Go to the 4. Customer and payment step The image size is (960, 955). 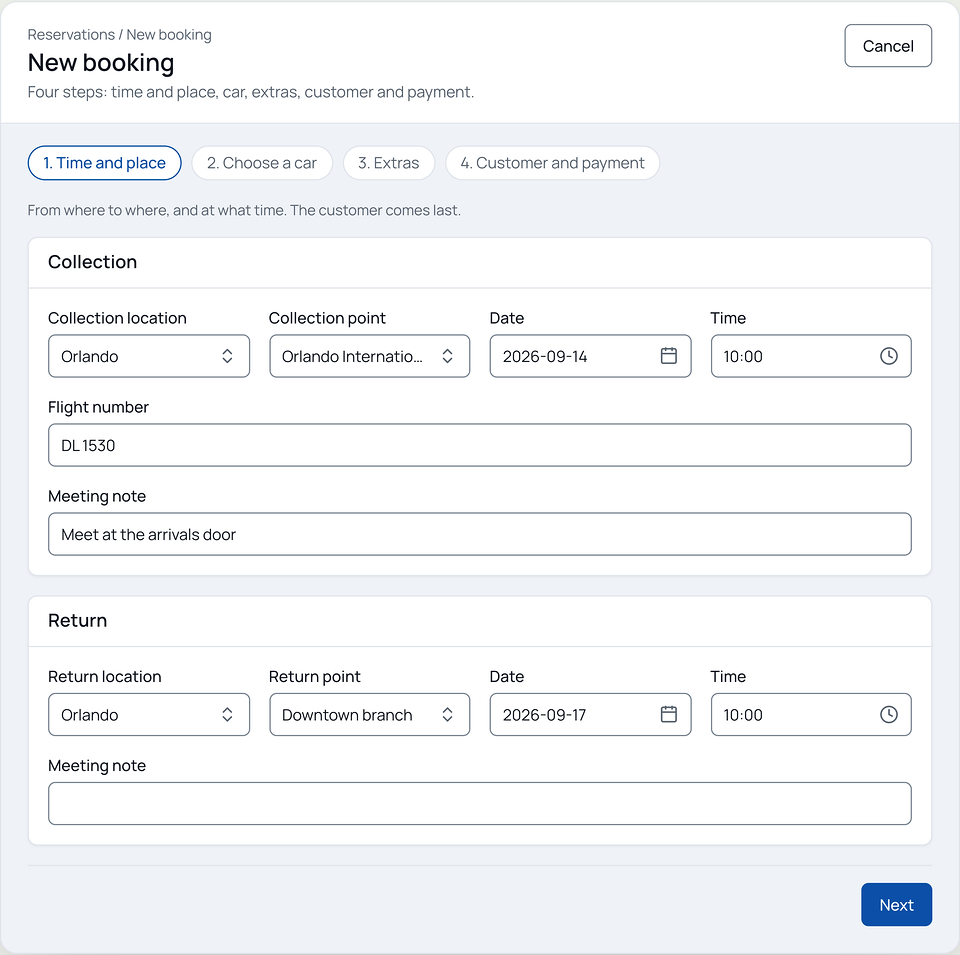pyautogui.click(x=552, y=163)
